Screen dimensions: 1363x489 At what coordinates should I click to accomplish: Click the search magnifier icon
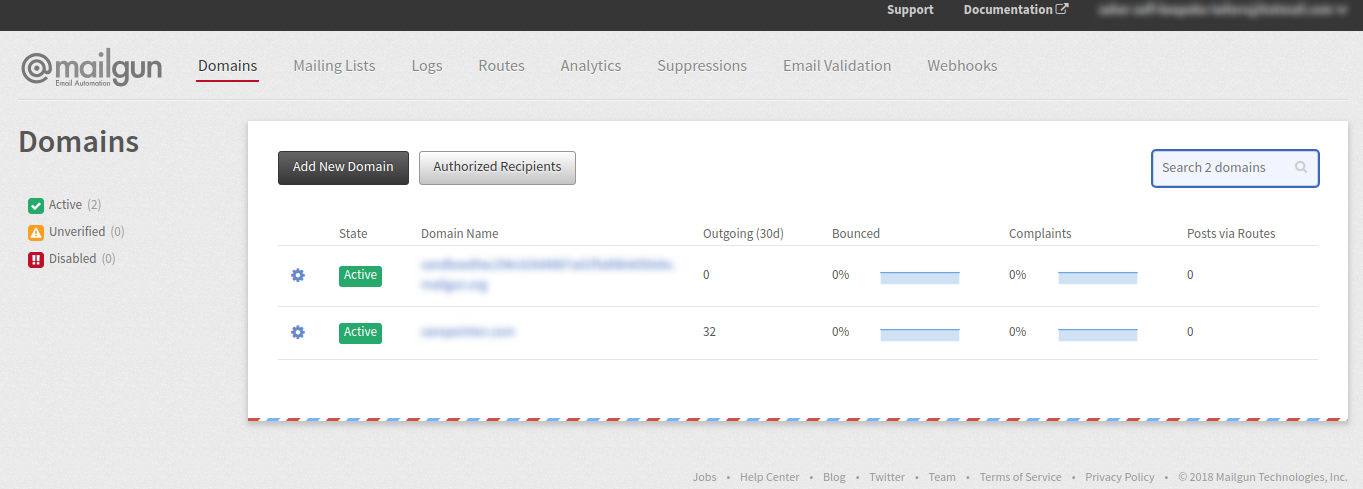point(1301,167)
